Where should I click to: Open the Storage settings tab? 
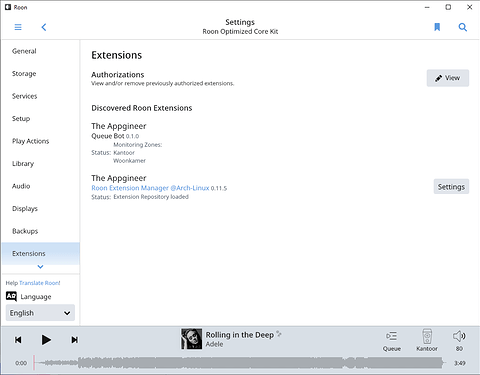[x=40, y=74]
